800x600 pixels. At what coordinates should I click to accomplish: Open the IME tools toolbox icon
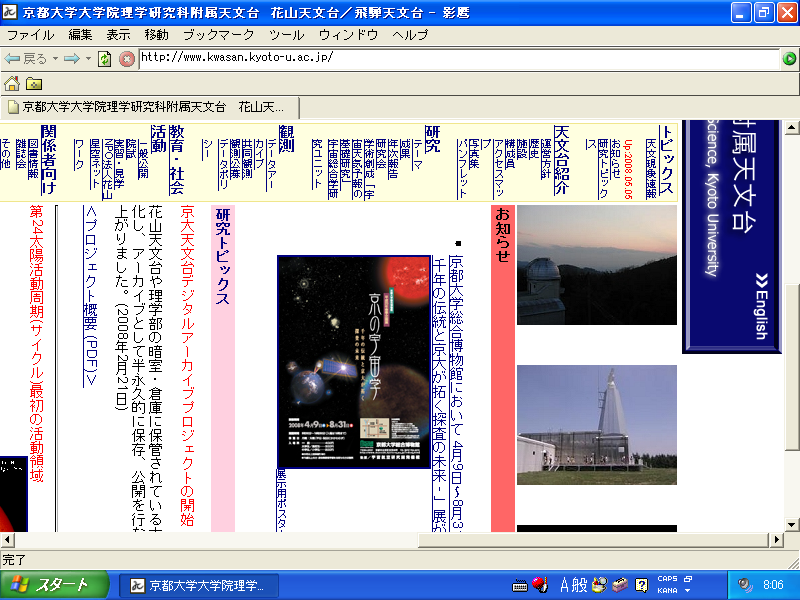coord(620,585)
